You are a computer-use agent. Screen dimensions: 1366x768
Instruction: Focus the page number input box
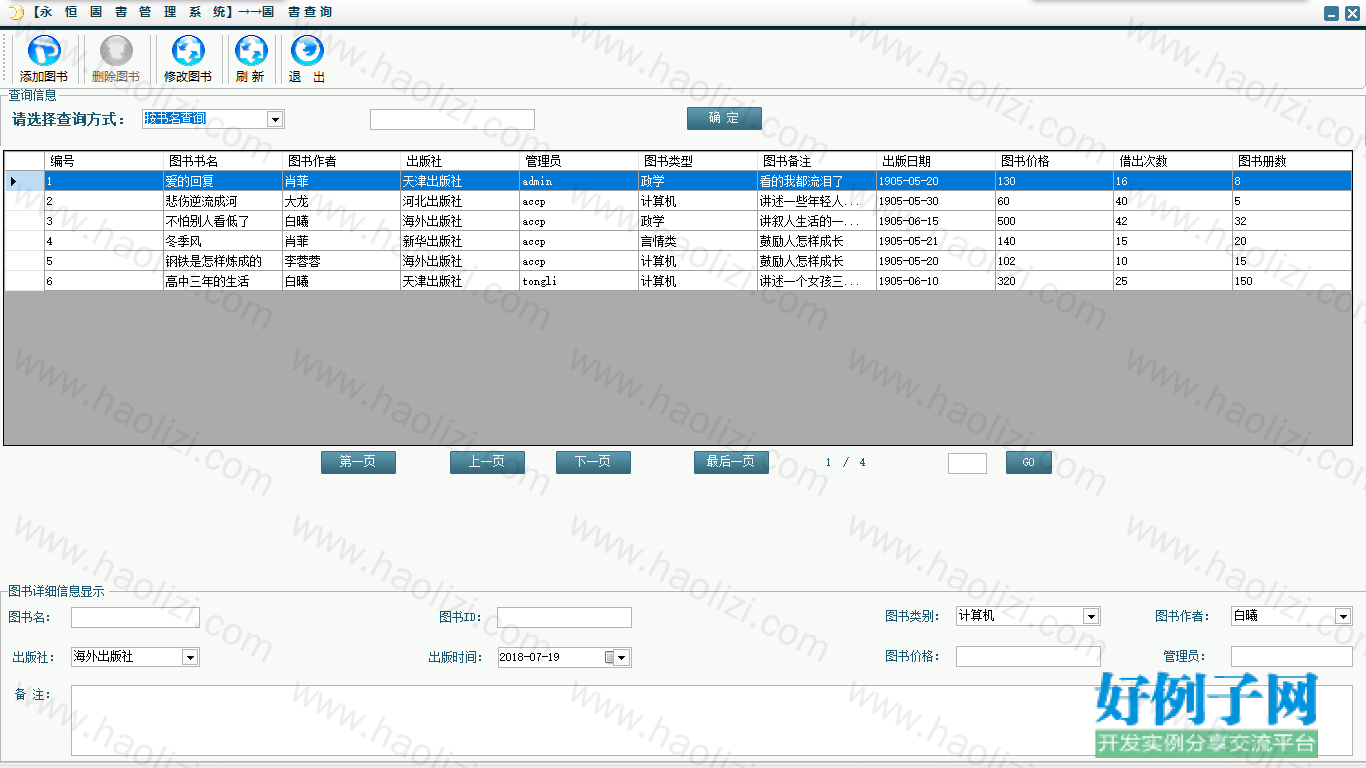(967, 463)
